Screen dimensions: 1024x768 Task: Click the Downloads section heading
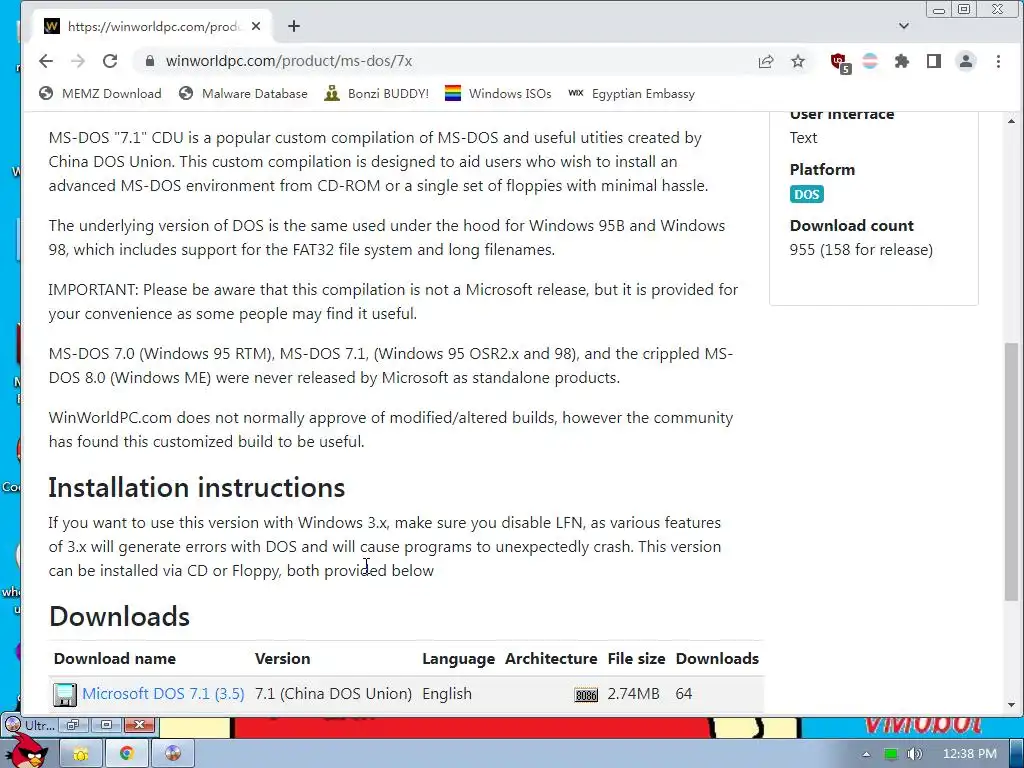click(x=120, y=616)
